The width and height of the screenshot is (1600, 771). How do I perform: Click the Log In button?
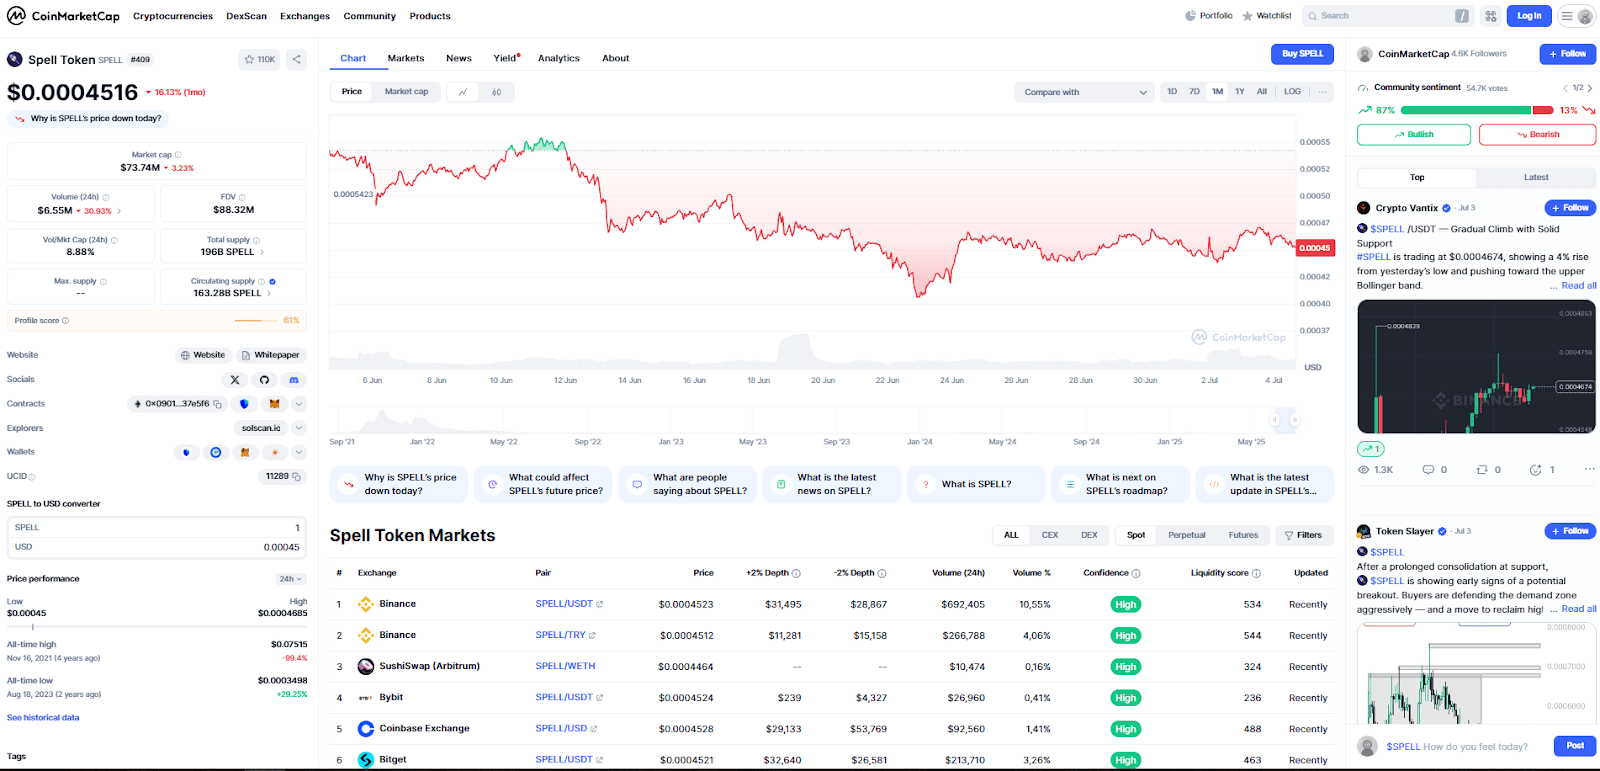point(1529,16)
